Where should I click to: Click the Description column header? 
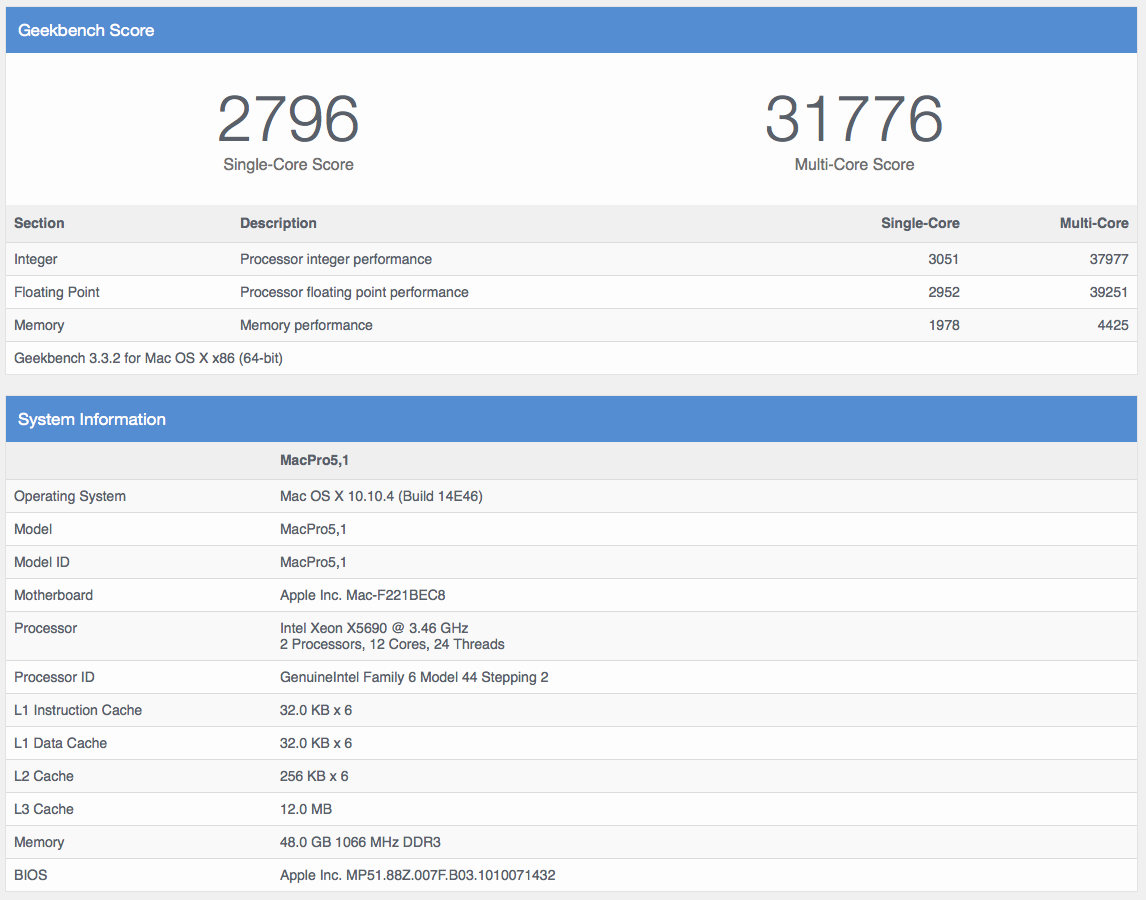(x=278, y=223)
